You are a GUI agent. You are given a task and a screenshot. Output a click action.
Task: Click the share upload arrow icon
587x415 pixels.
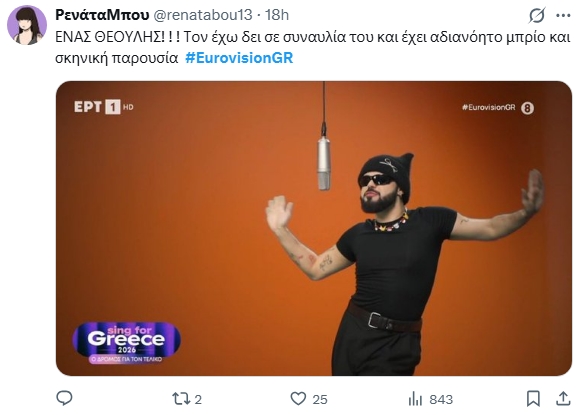[563, 399]
